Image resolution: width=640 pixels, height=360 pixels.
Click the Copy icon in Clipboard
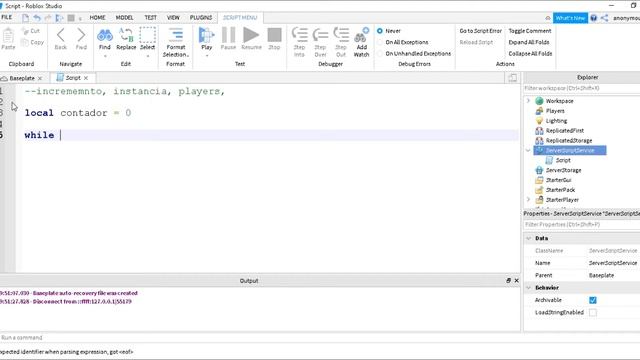(25, 42)
